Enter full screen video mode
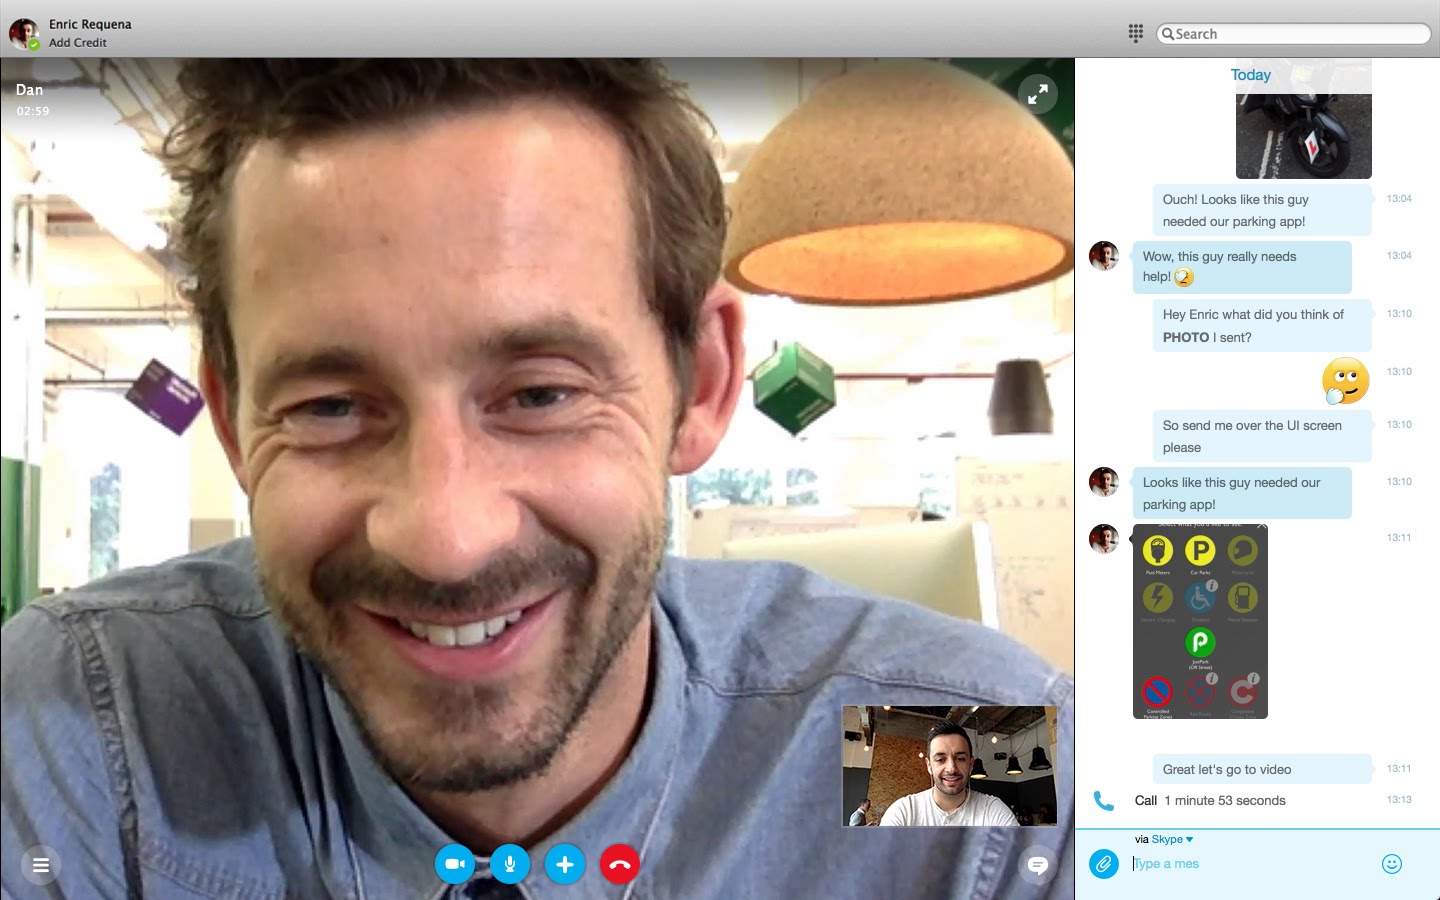 click(1038, 94)
